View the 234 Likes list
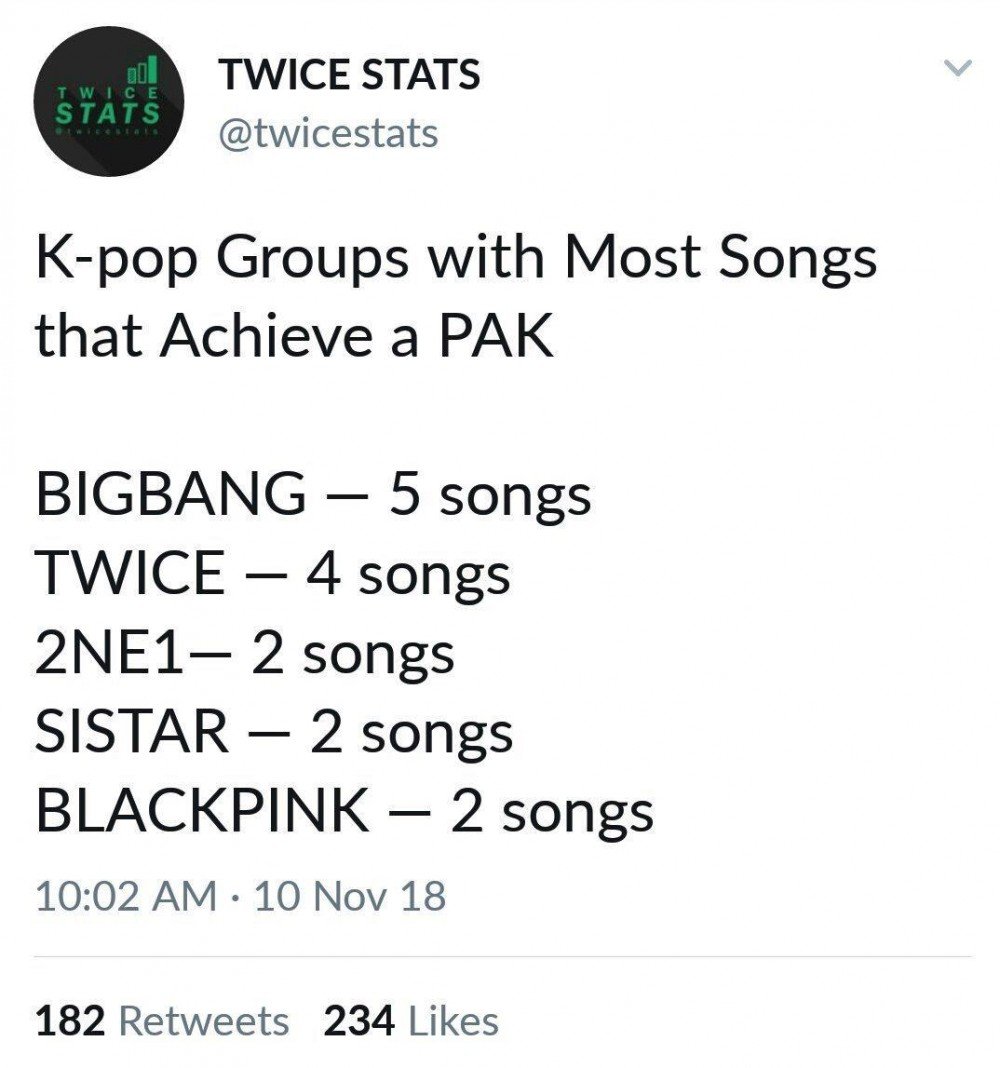Viewport: 1000px width, 1068px height. (x=411, y=1021)
